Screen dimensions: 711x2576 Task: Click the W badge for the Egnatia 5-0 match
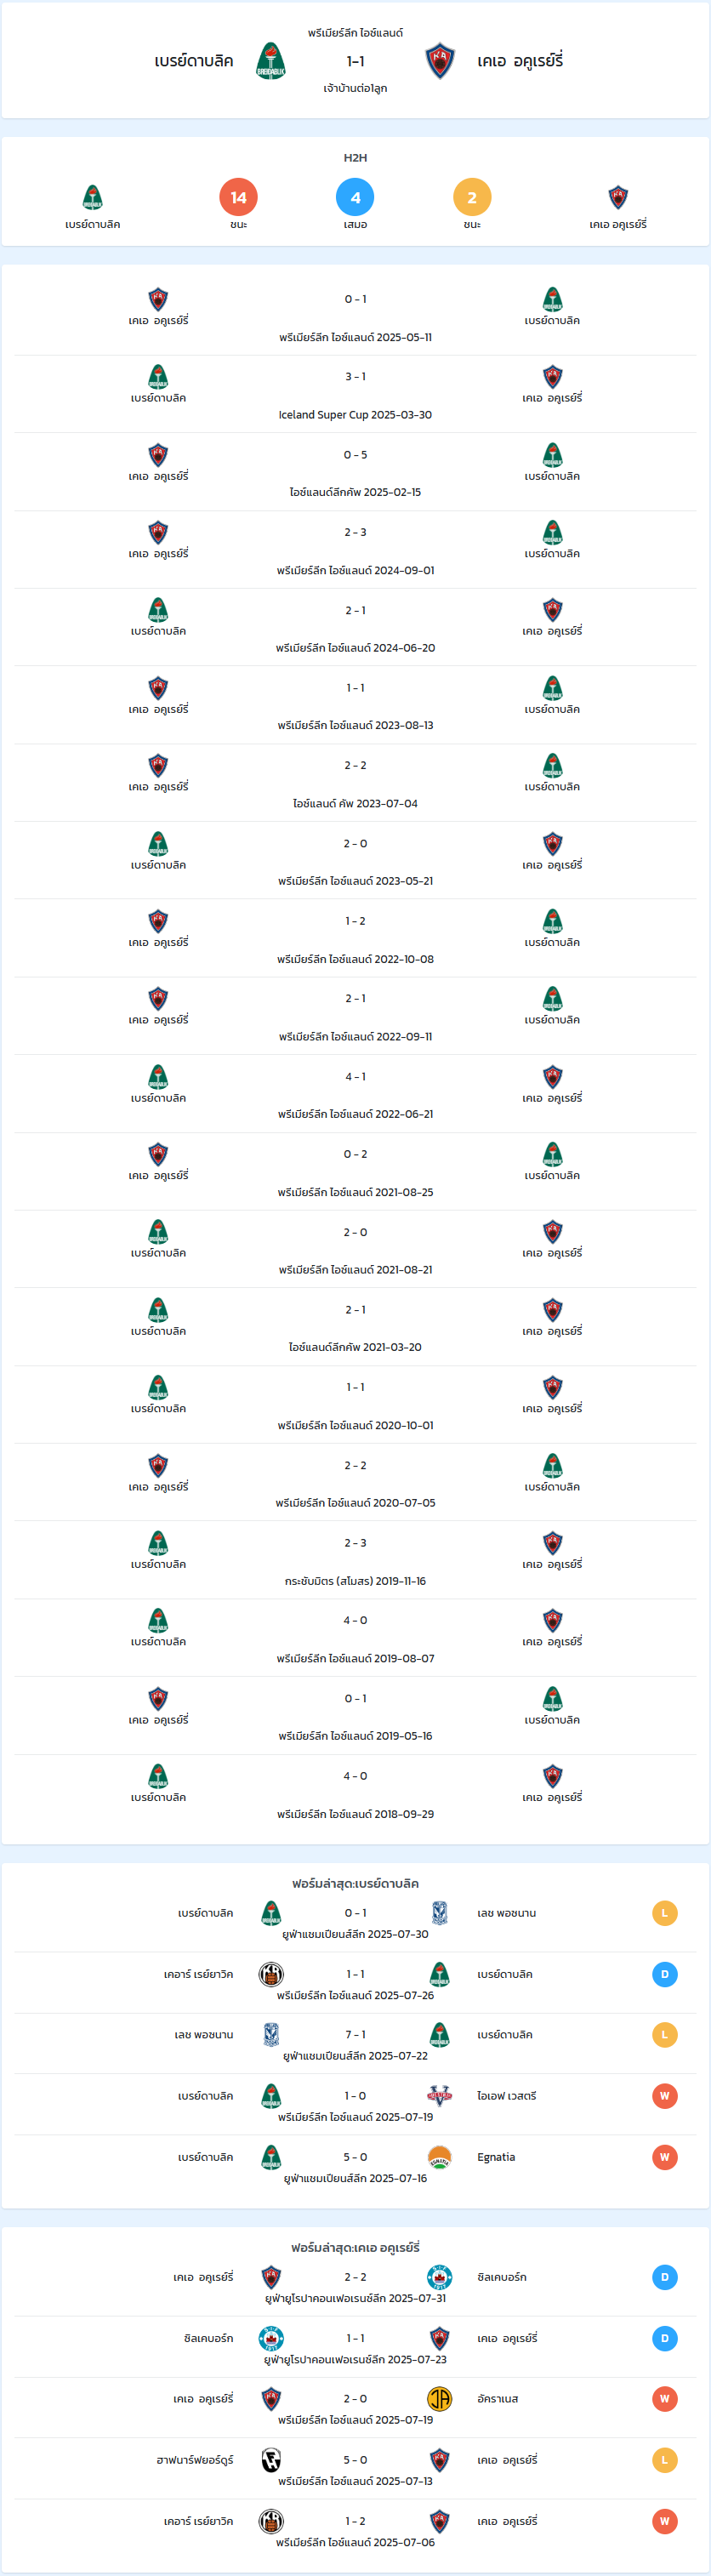pos(664,2157)
